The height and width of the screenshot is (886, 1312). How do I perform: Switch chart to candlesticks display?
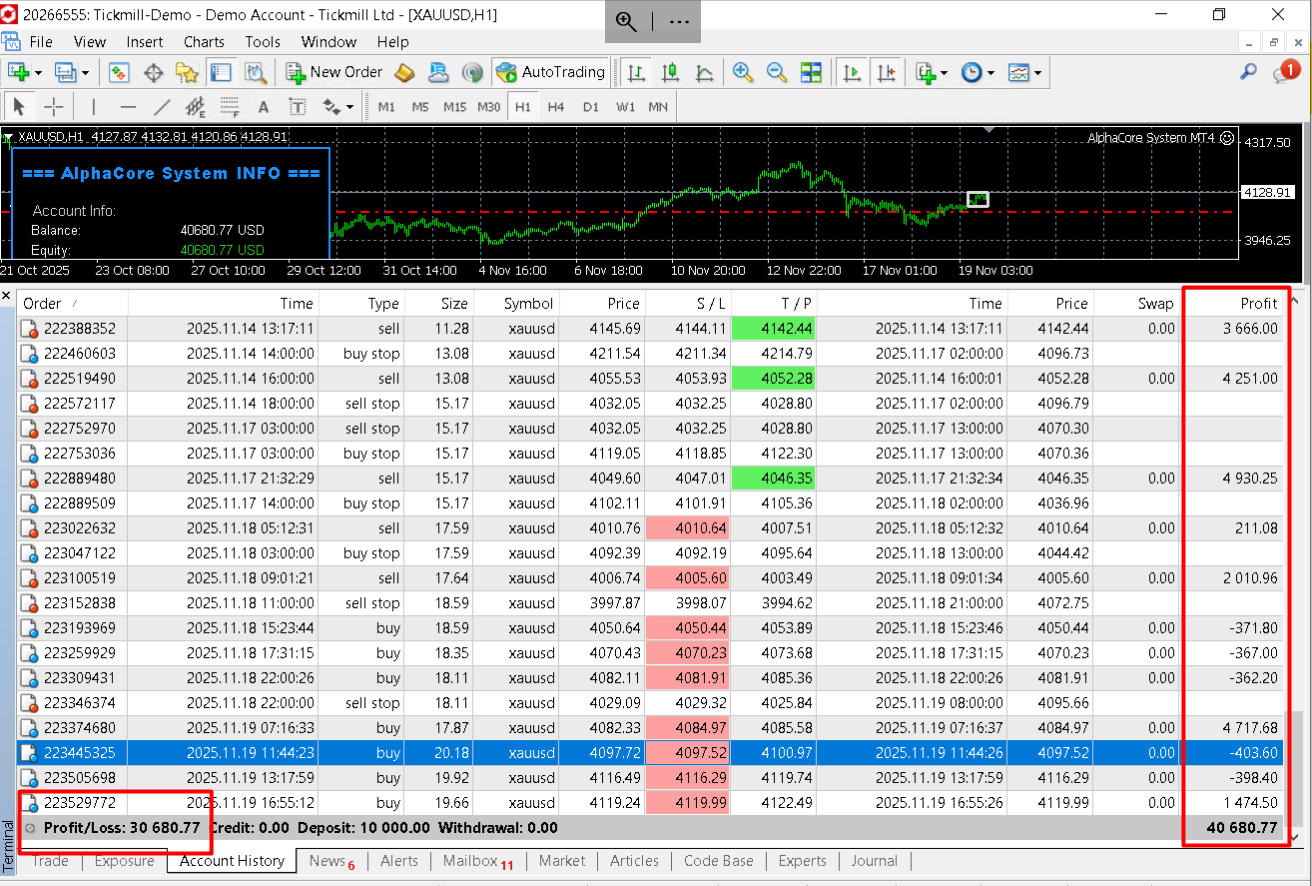pyautogui.click(x=670, y=72)
